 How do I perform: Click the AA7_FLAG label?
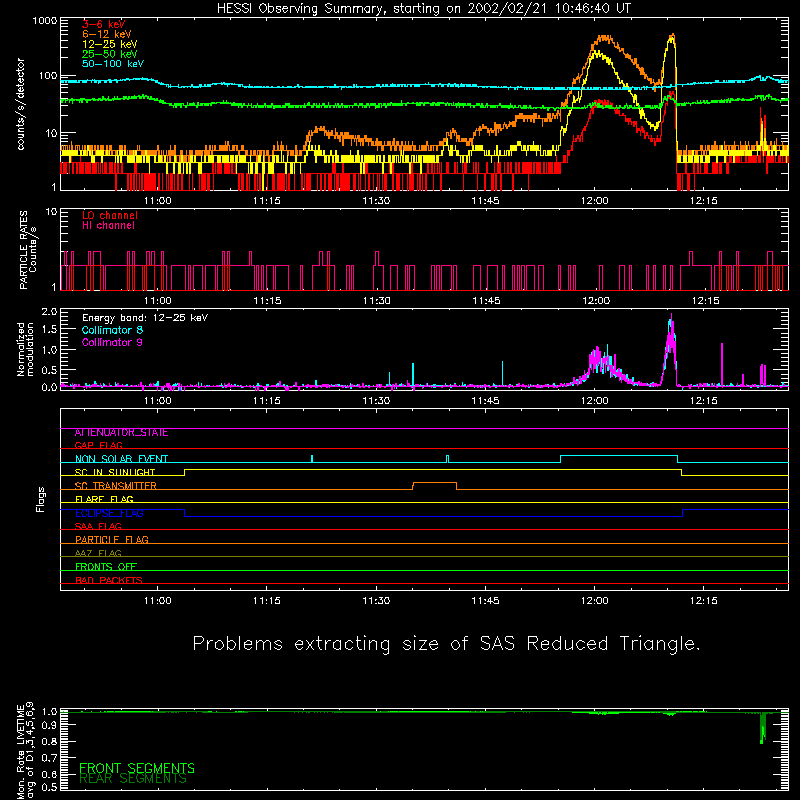point(98,554)
